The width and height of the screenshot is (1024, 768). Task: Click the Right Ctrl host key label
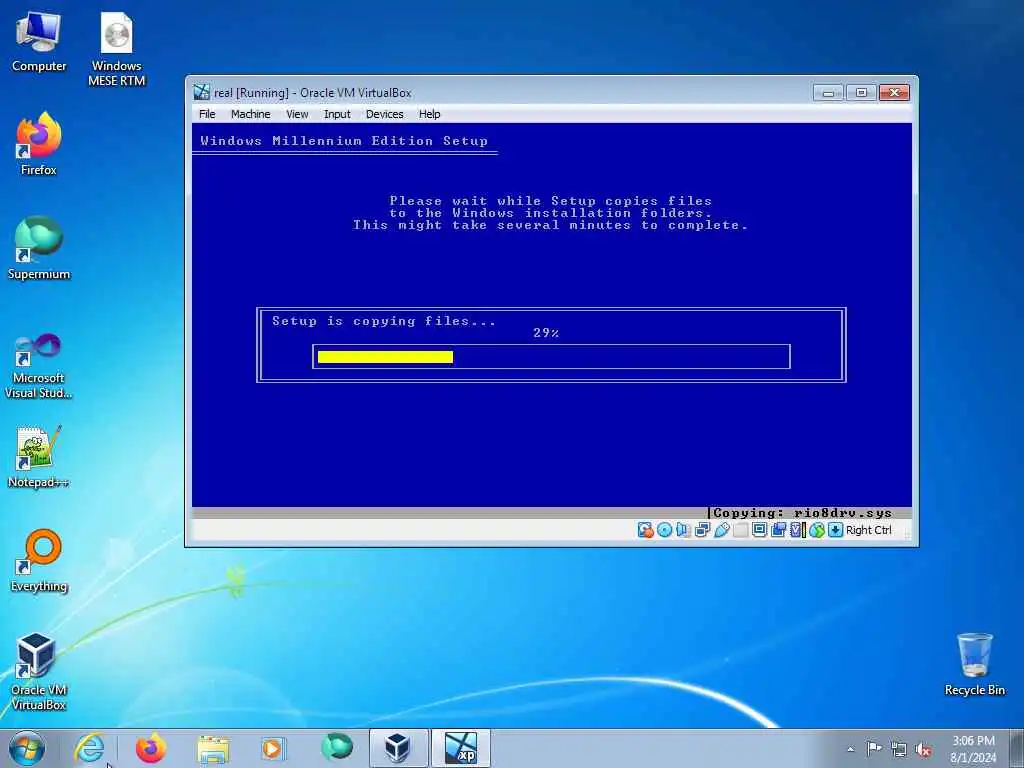[x=869, y=530]
